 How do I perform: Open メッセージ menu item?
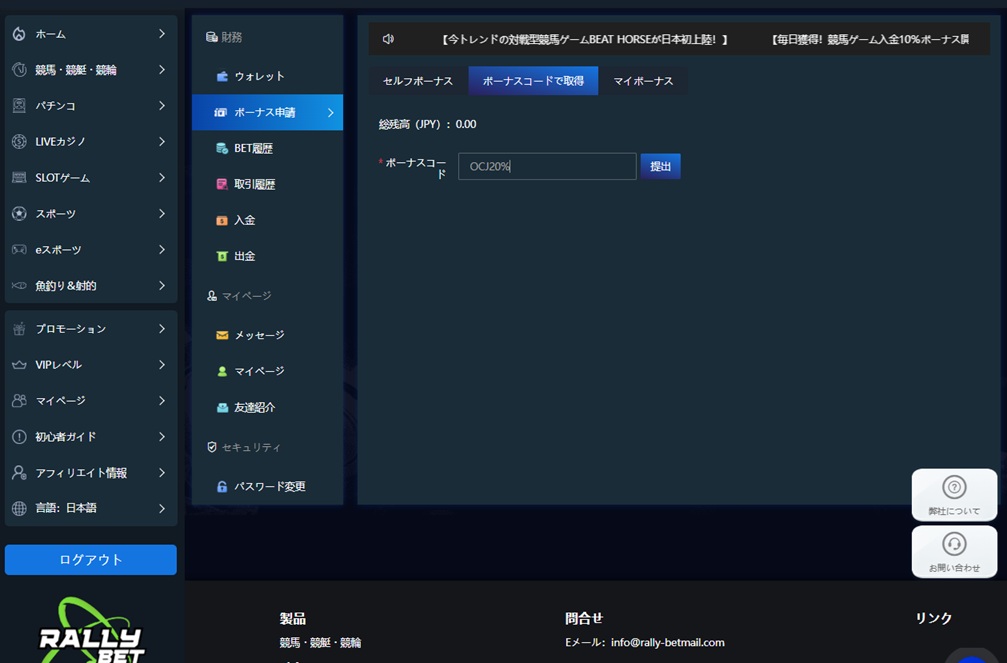pos(267,335)
